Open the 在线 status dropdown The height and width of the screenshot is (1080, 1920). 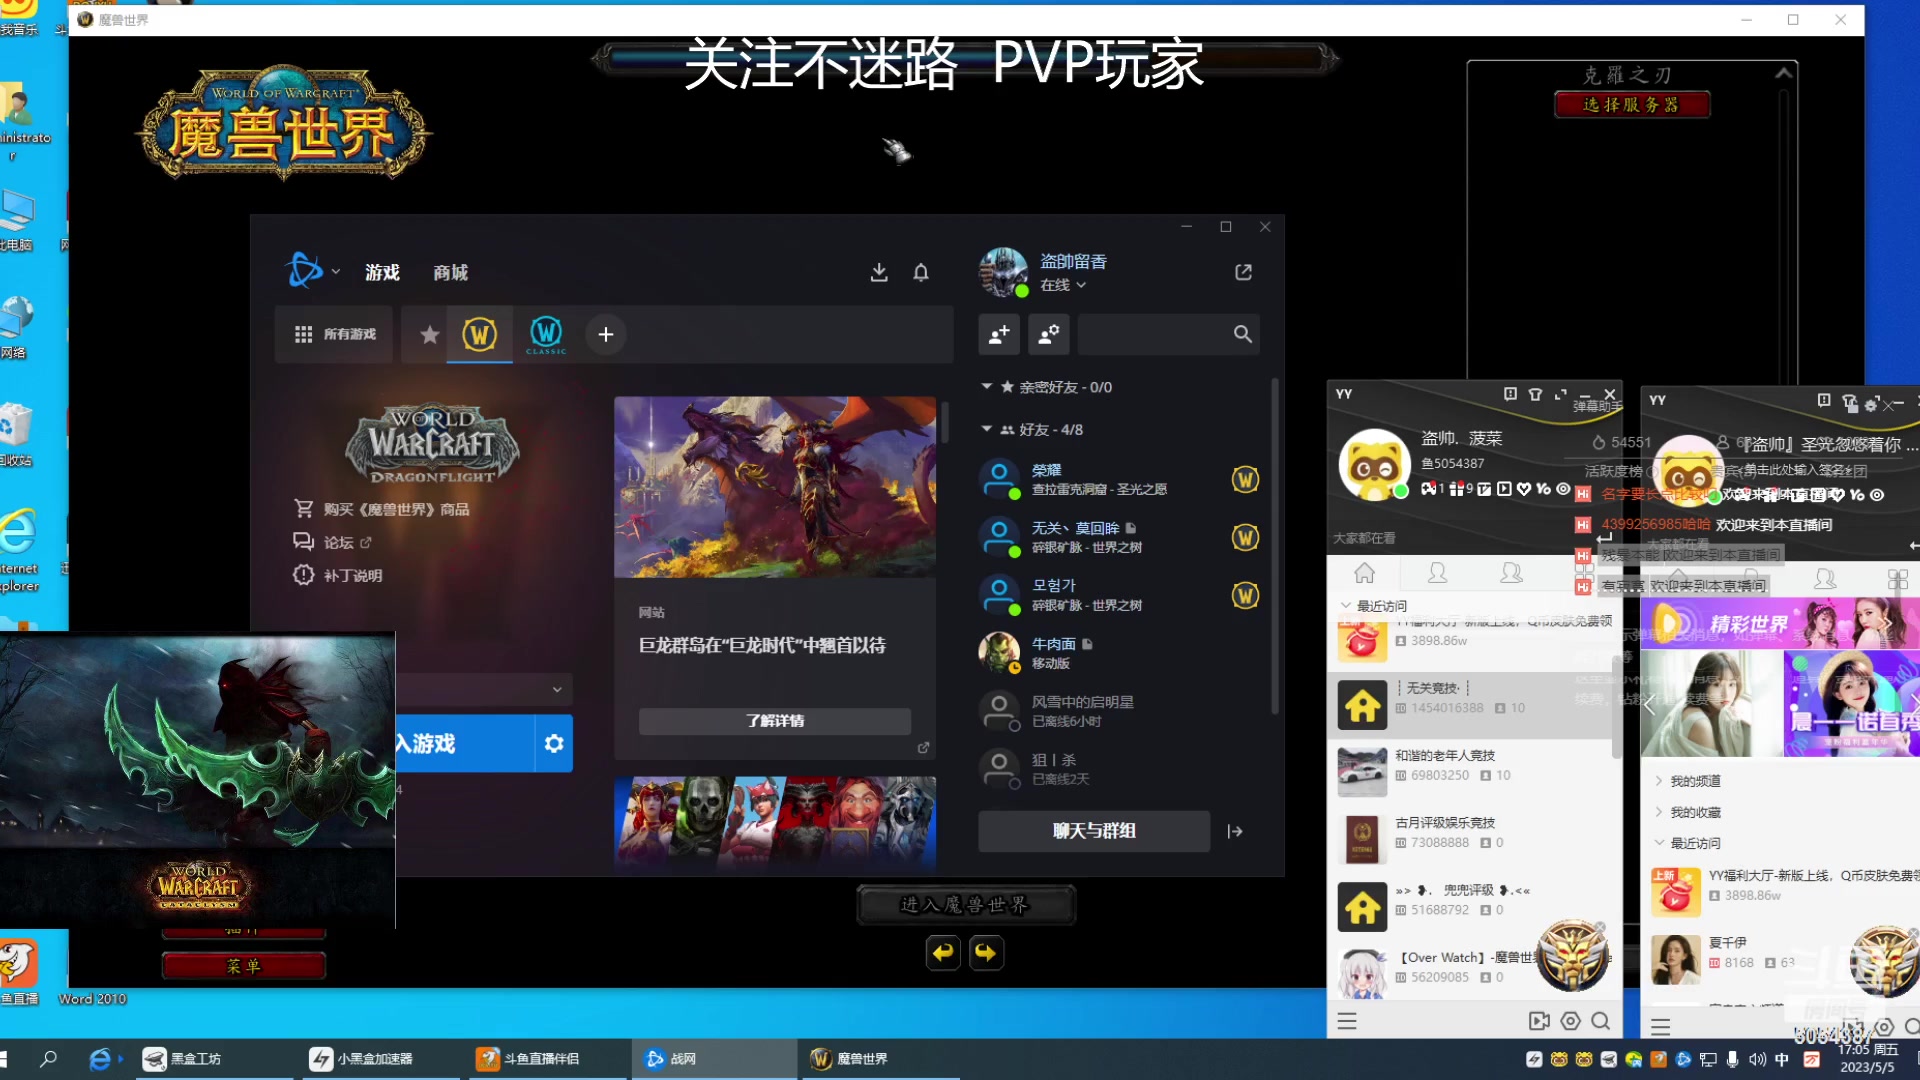pos(1063,285)
